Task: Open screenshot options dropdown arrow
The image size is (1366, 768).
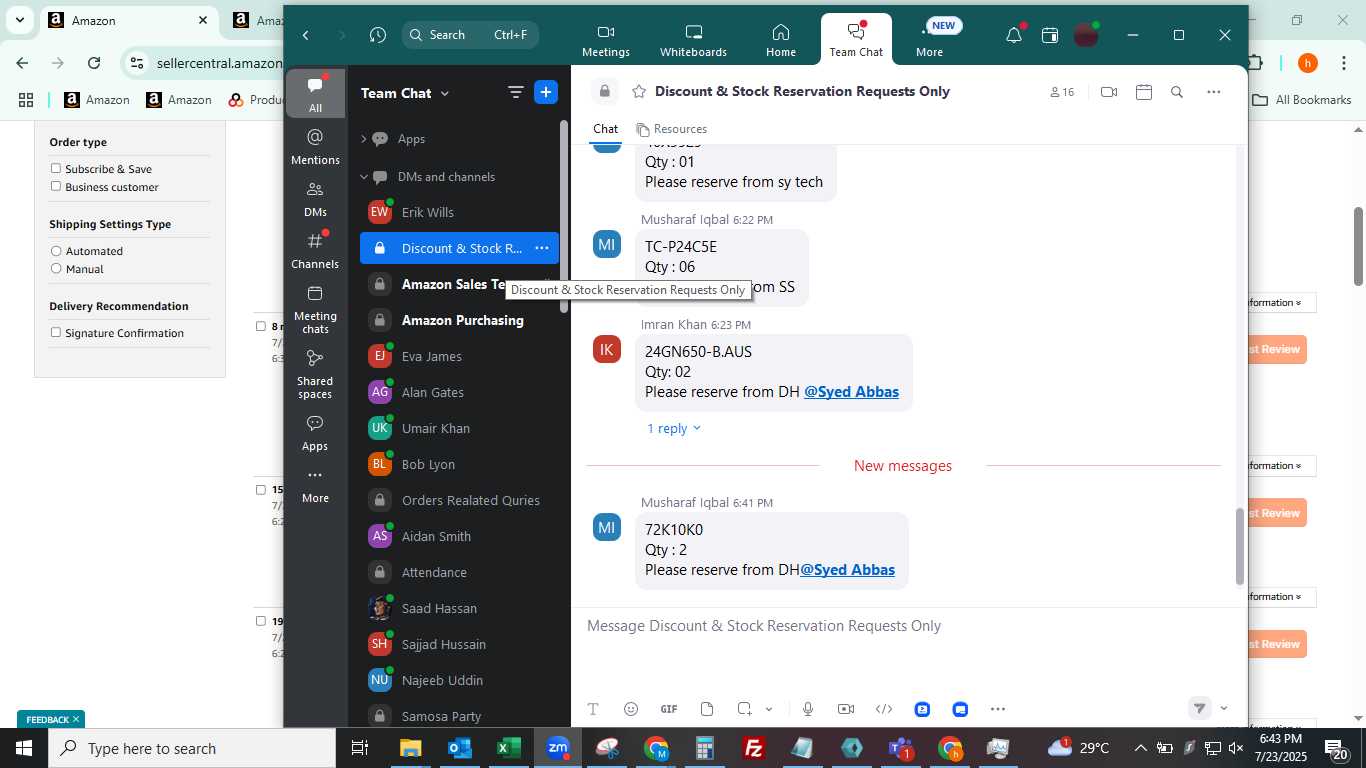Action: (769, 709)
